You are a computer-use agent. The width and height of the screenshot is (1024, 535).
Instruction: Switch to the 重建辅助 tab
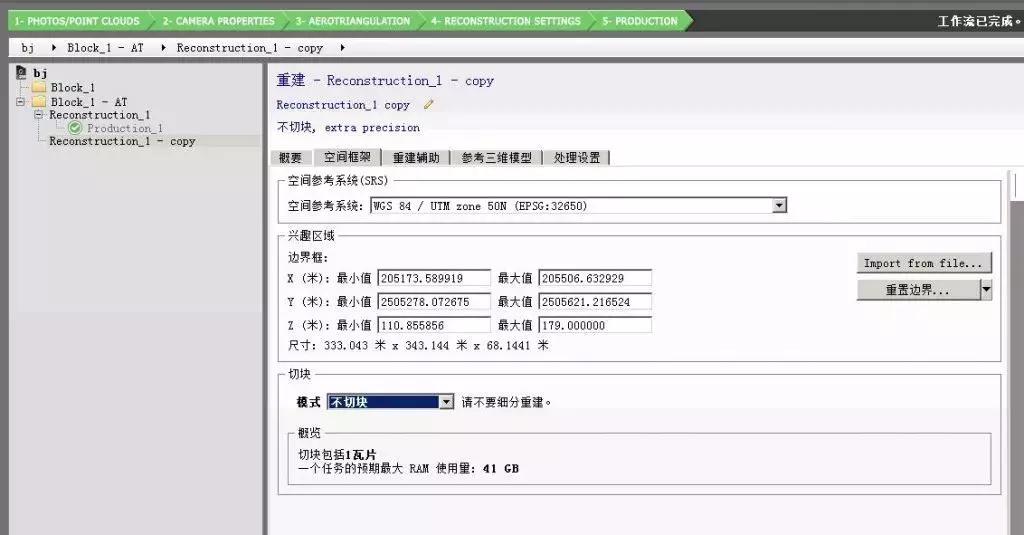pyautogui.click(x=416, y=157)
